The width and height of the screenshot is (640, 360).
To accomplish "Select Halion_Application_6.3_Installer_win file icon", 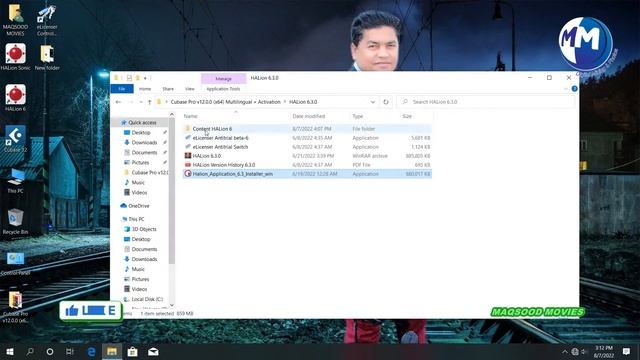I will pyautogui.click(x=188, y=174).
